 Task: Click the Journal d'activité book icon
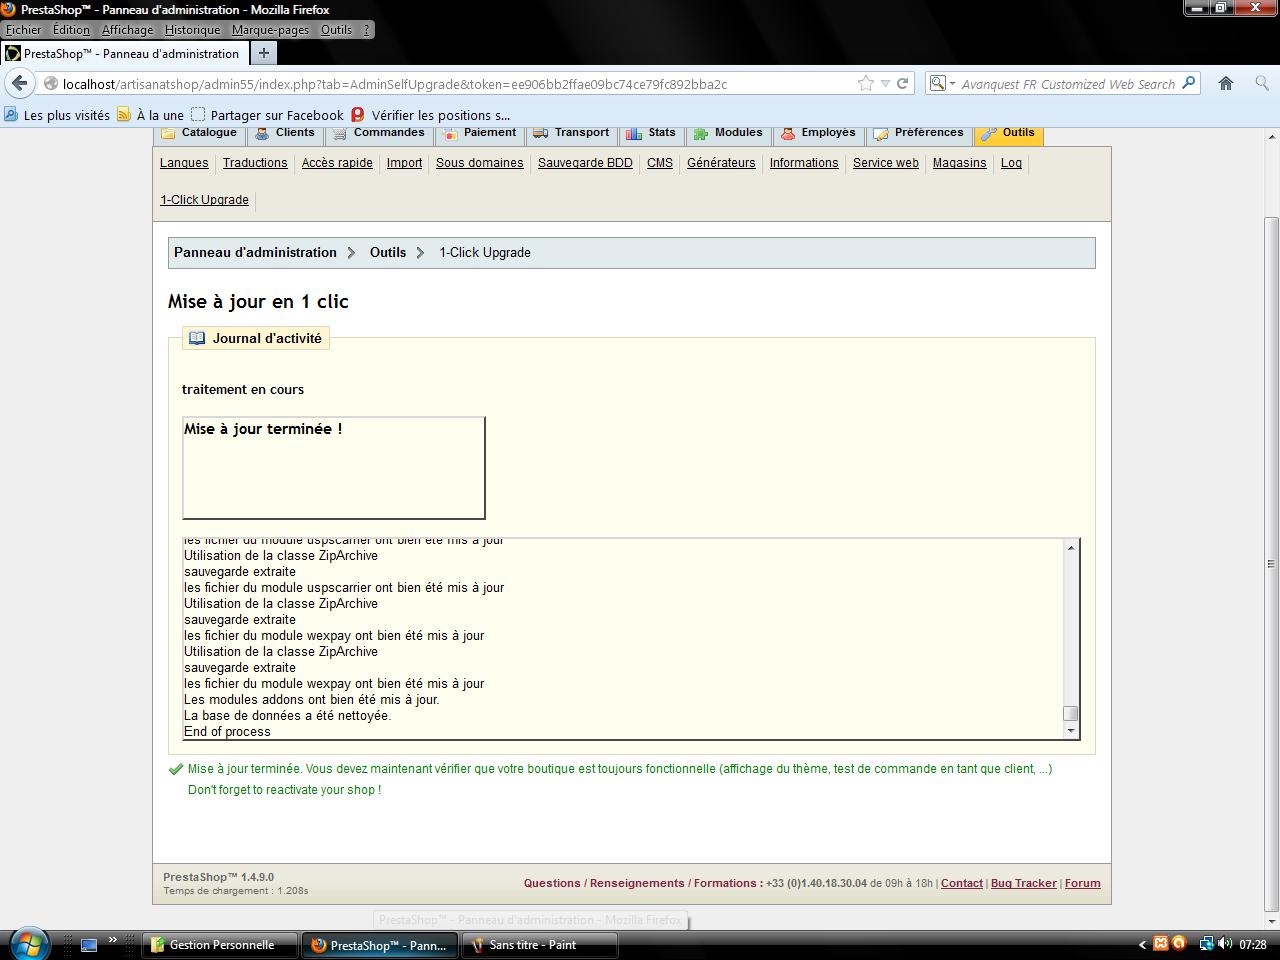[x=197, y=338]
